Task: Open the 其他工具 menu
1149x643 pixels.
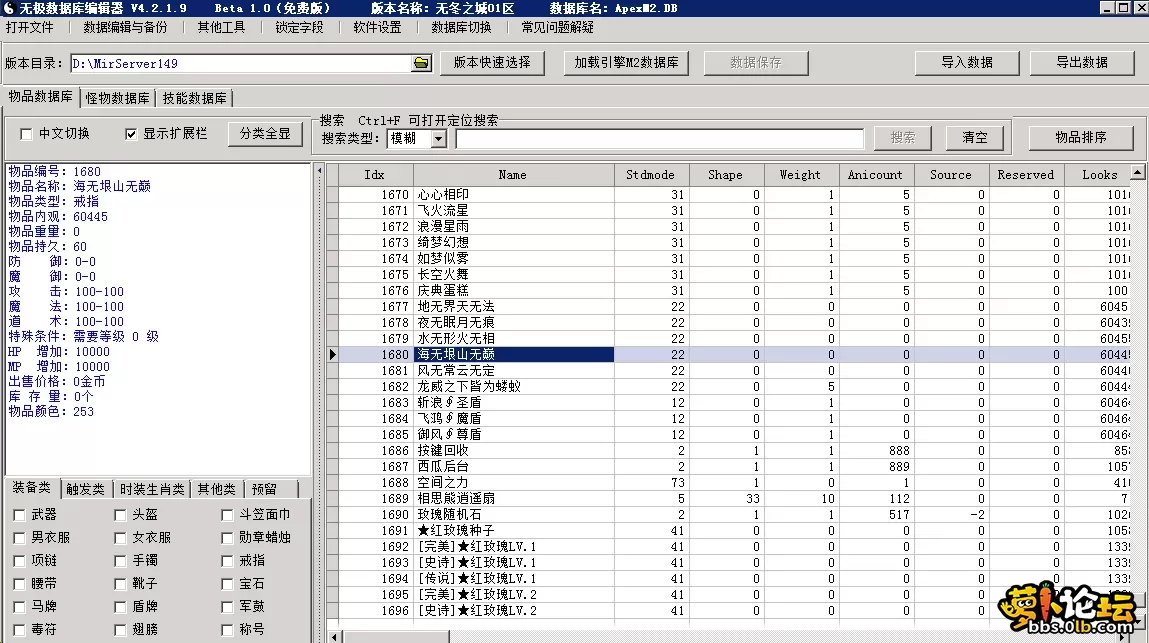Action: pyautogui.click(x=221, y=27)
